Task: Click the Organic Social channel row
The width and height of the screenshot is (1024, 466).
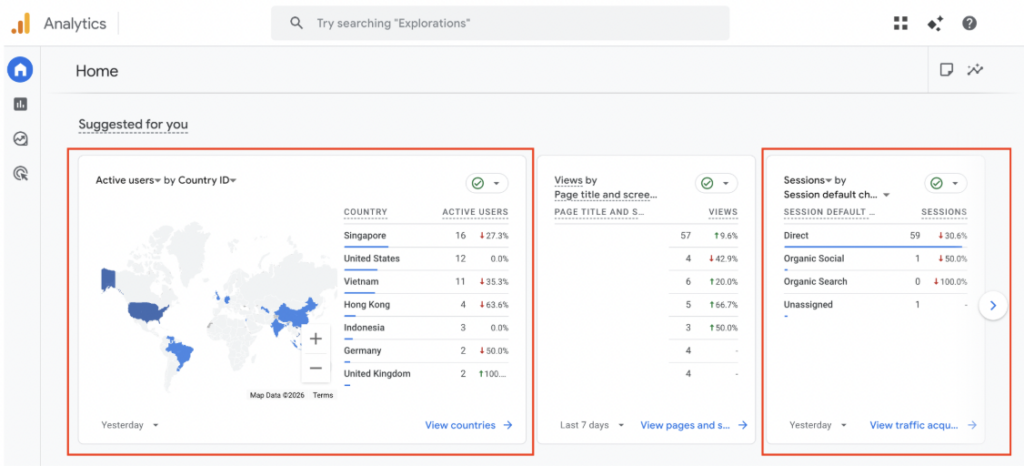Action: click(875, 258)
